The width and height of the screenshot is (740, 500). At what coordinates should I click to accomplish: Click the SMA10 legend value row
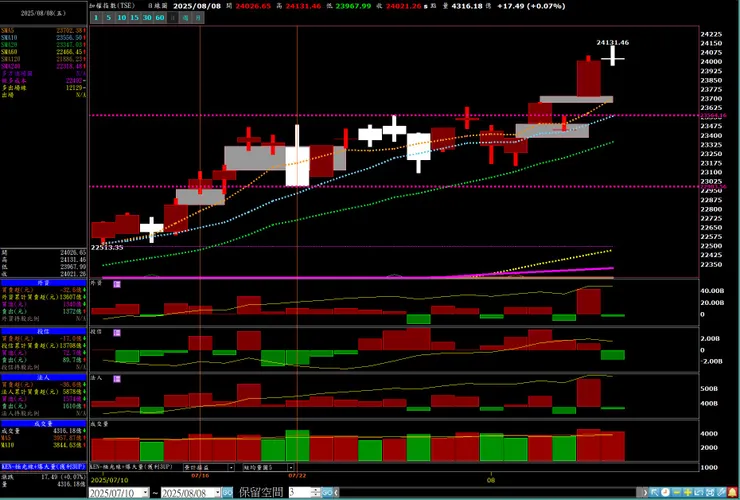[x=43, y=37]
